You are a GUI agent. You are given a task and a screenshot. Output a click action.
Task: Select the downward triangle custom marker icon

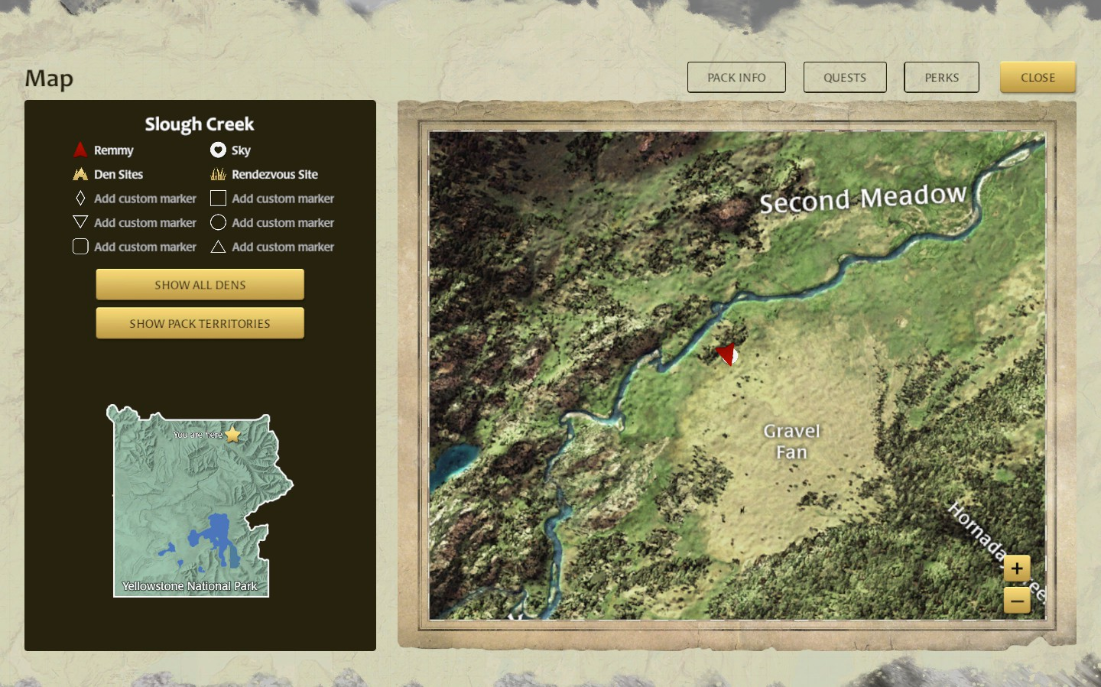pos(80,222)
